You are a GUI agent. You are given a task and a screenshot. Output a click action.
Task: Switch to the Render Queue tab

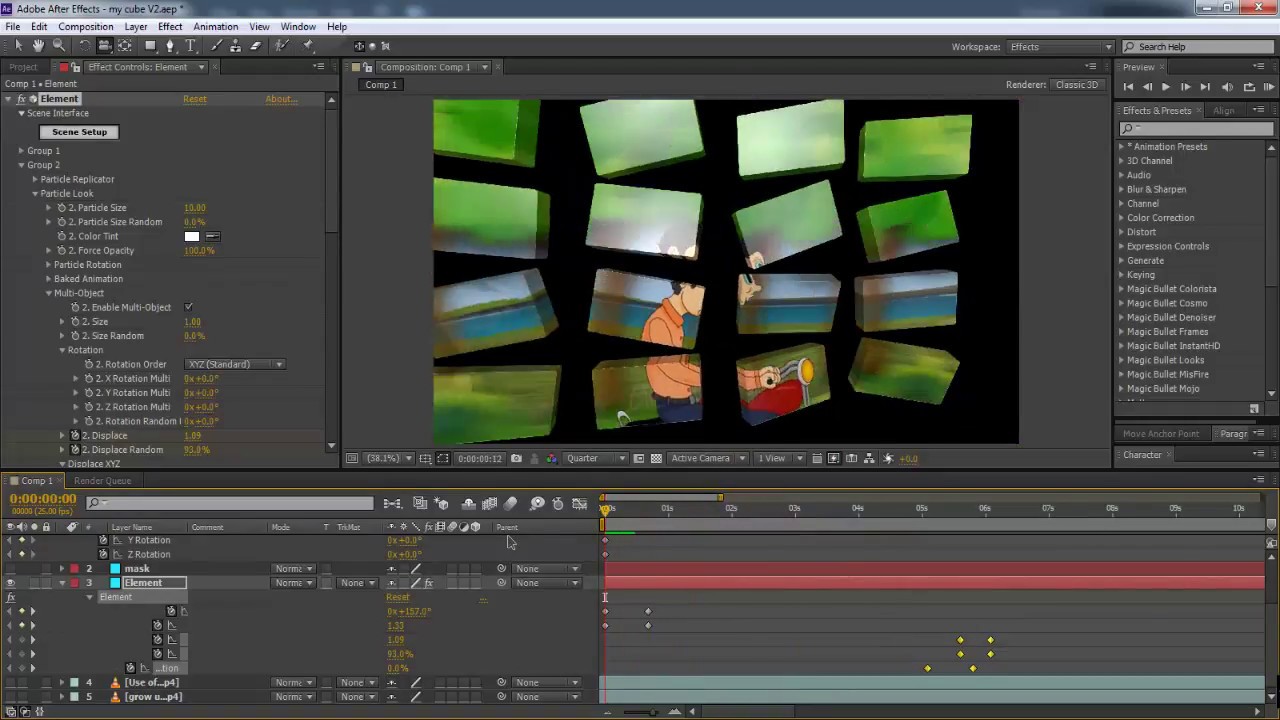tap(102, 481)
